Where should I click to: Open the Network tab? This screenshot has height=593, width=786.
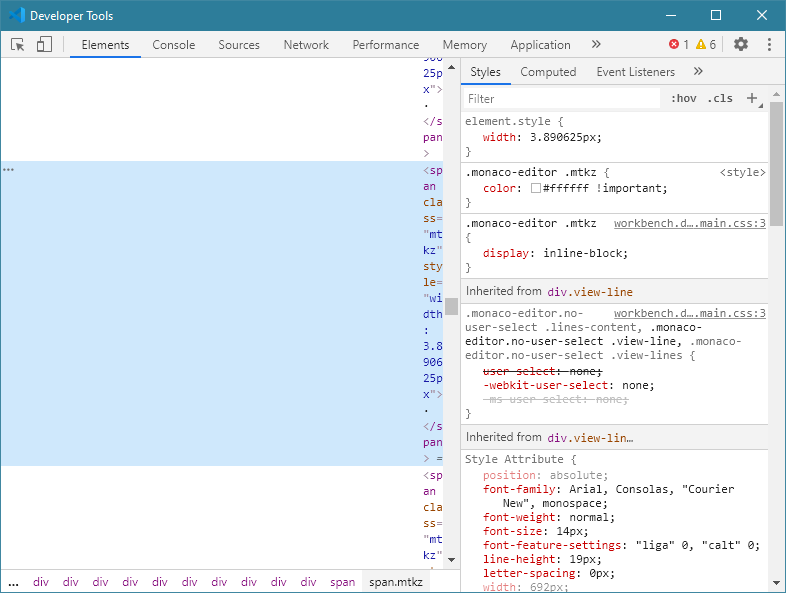pyautogui.click(x=306, y=45)
